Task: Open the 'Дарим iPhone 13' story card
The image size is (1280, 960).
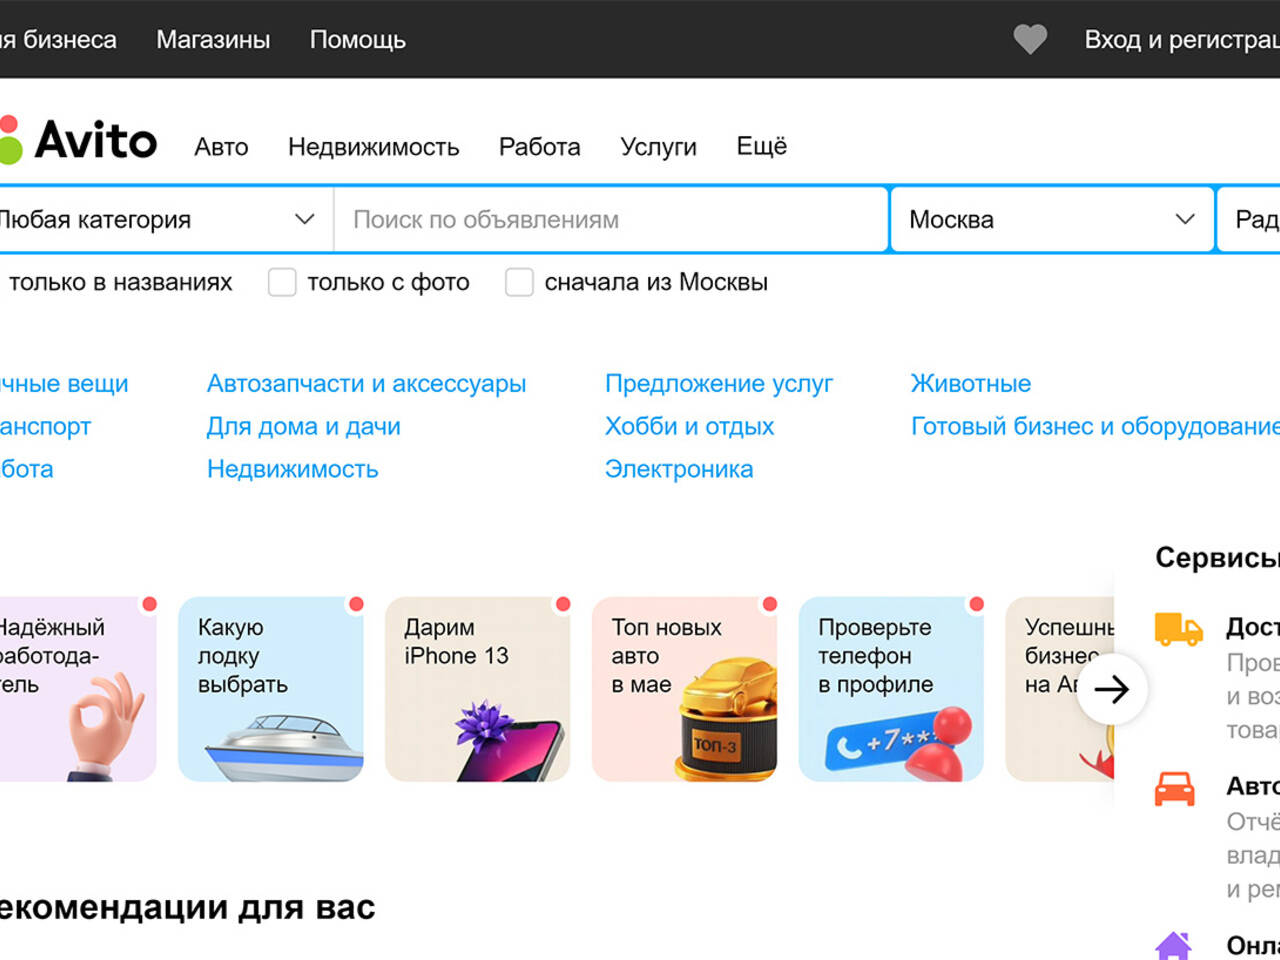Action: pos(478,689)
